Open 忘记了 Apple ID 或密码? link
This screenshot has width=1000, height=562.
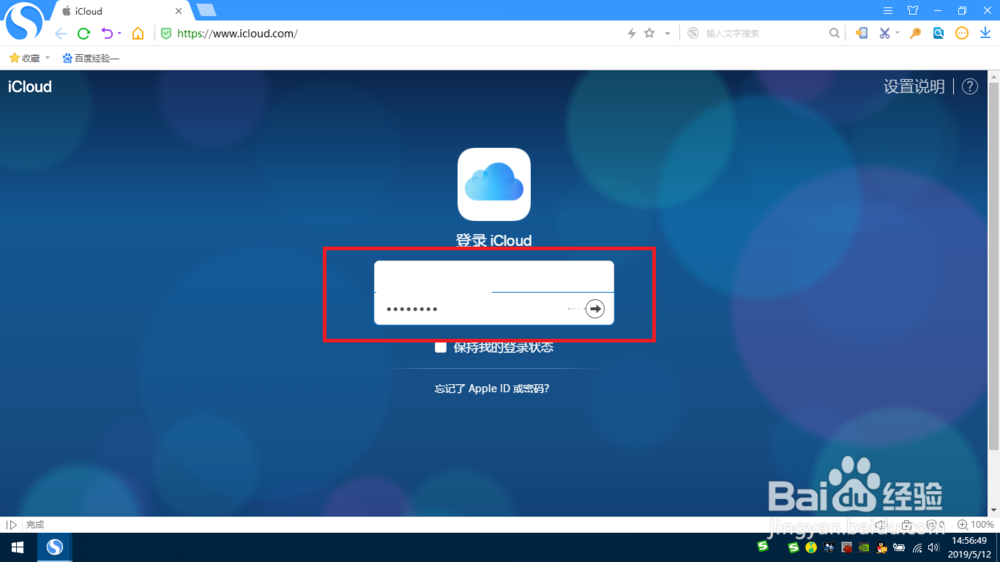(x=492, y=388)
